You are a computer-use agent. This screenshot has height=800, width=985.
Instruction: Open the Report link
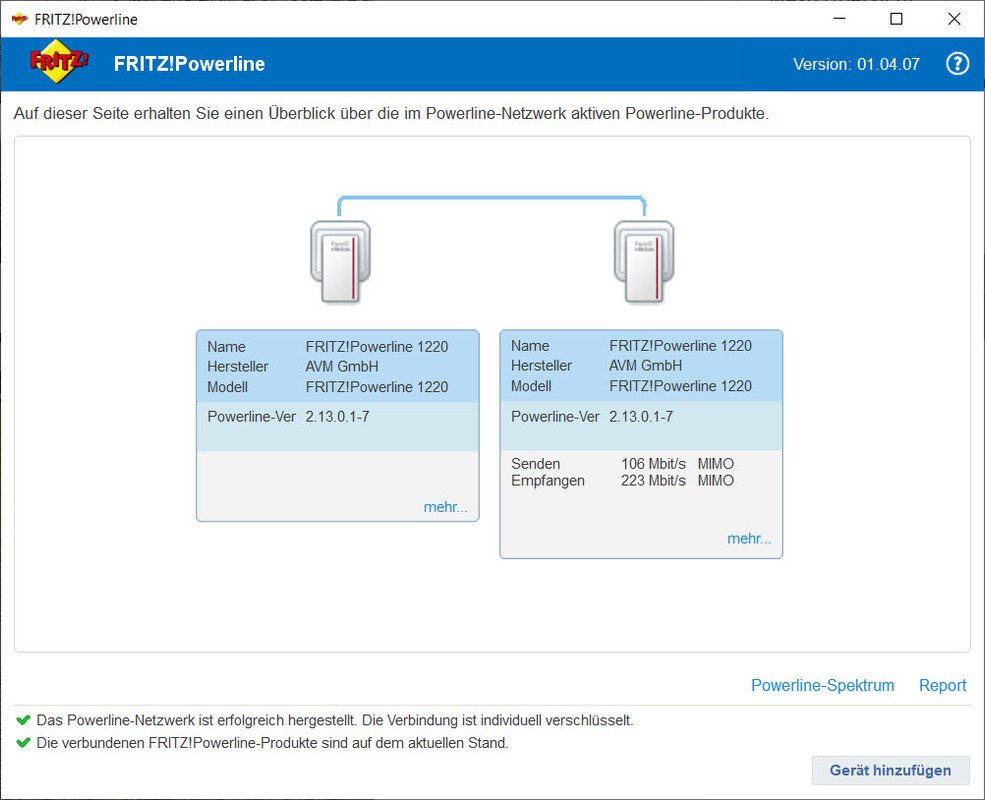click(942, 685)
